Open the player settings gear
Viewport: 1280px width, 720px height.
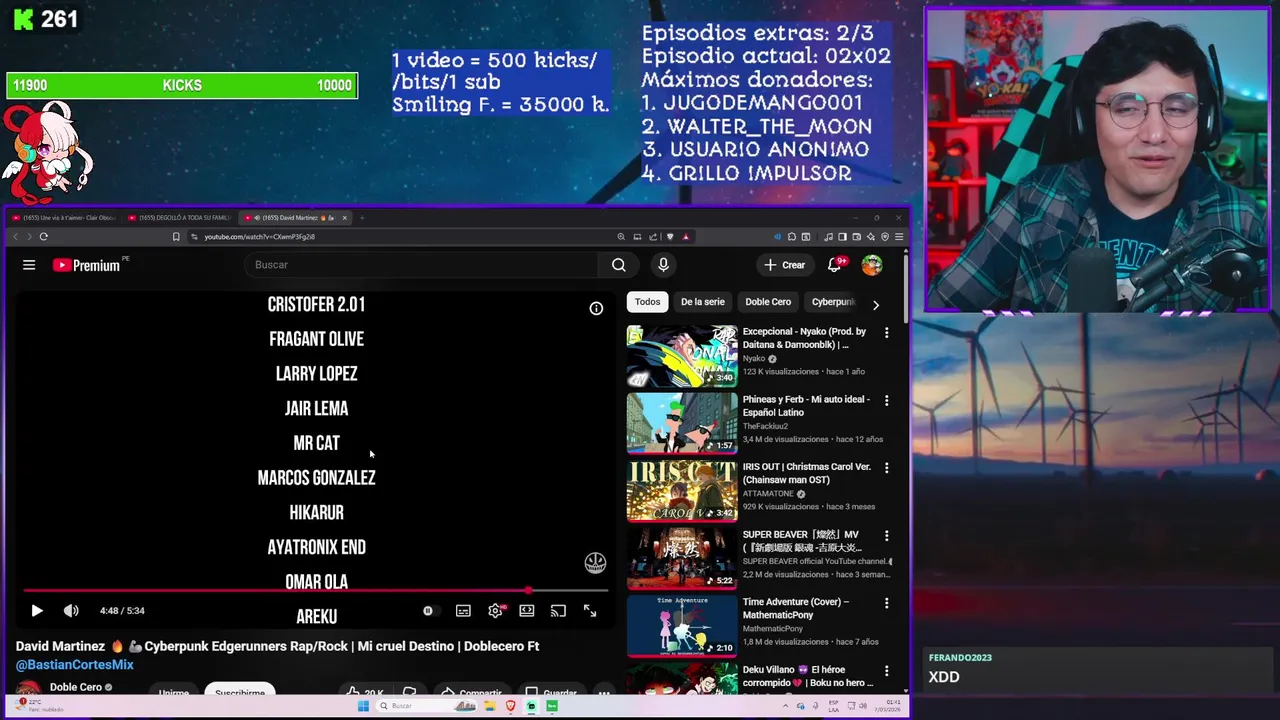(x=495, y=611)
